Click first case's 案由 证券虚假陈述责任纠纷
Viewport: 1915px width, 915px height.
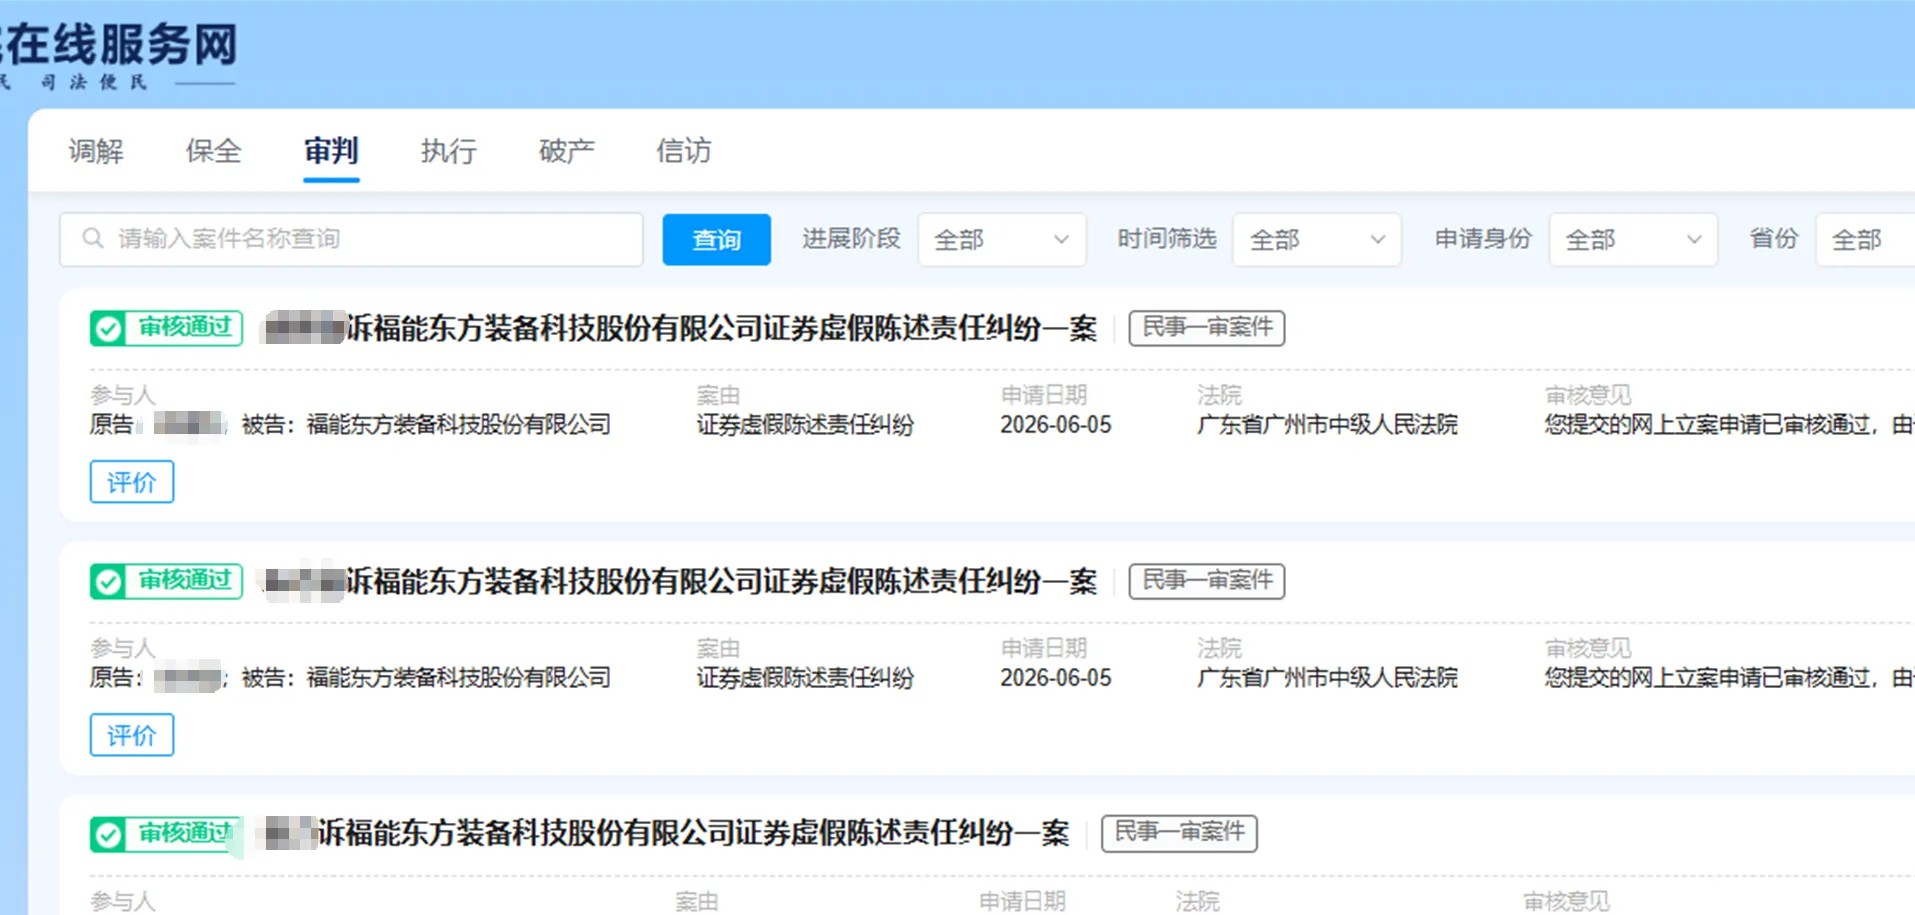[x=805, y=425]
